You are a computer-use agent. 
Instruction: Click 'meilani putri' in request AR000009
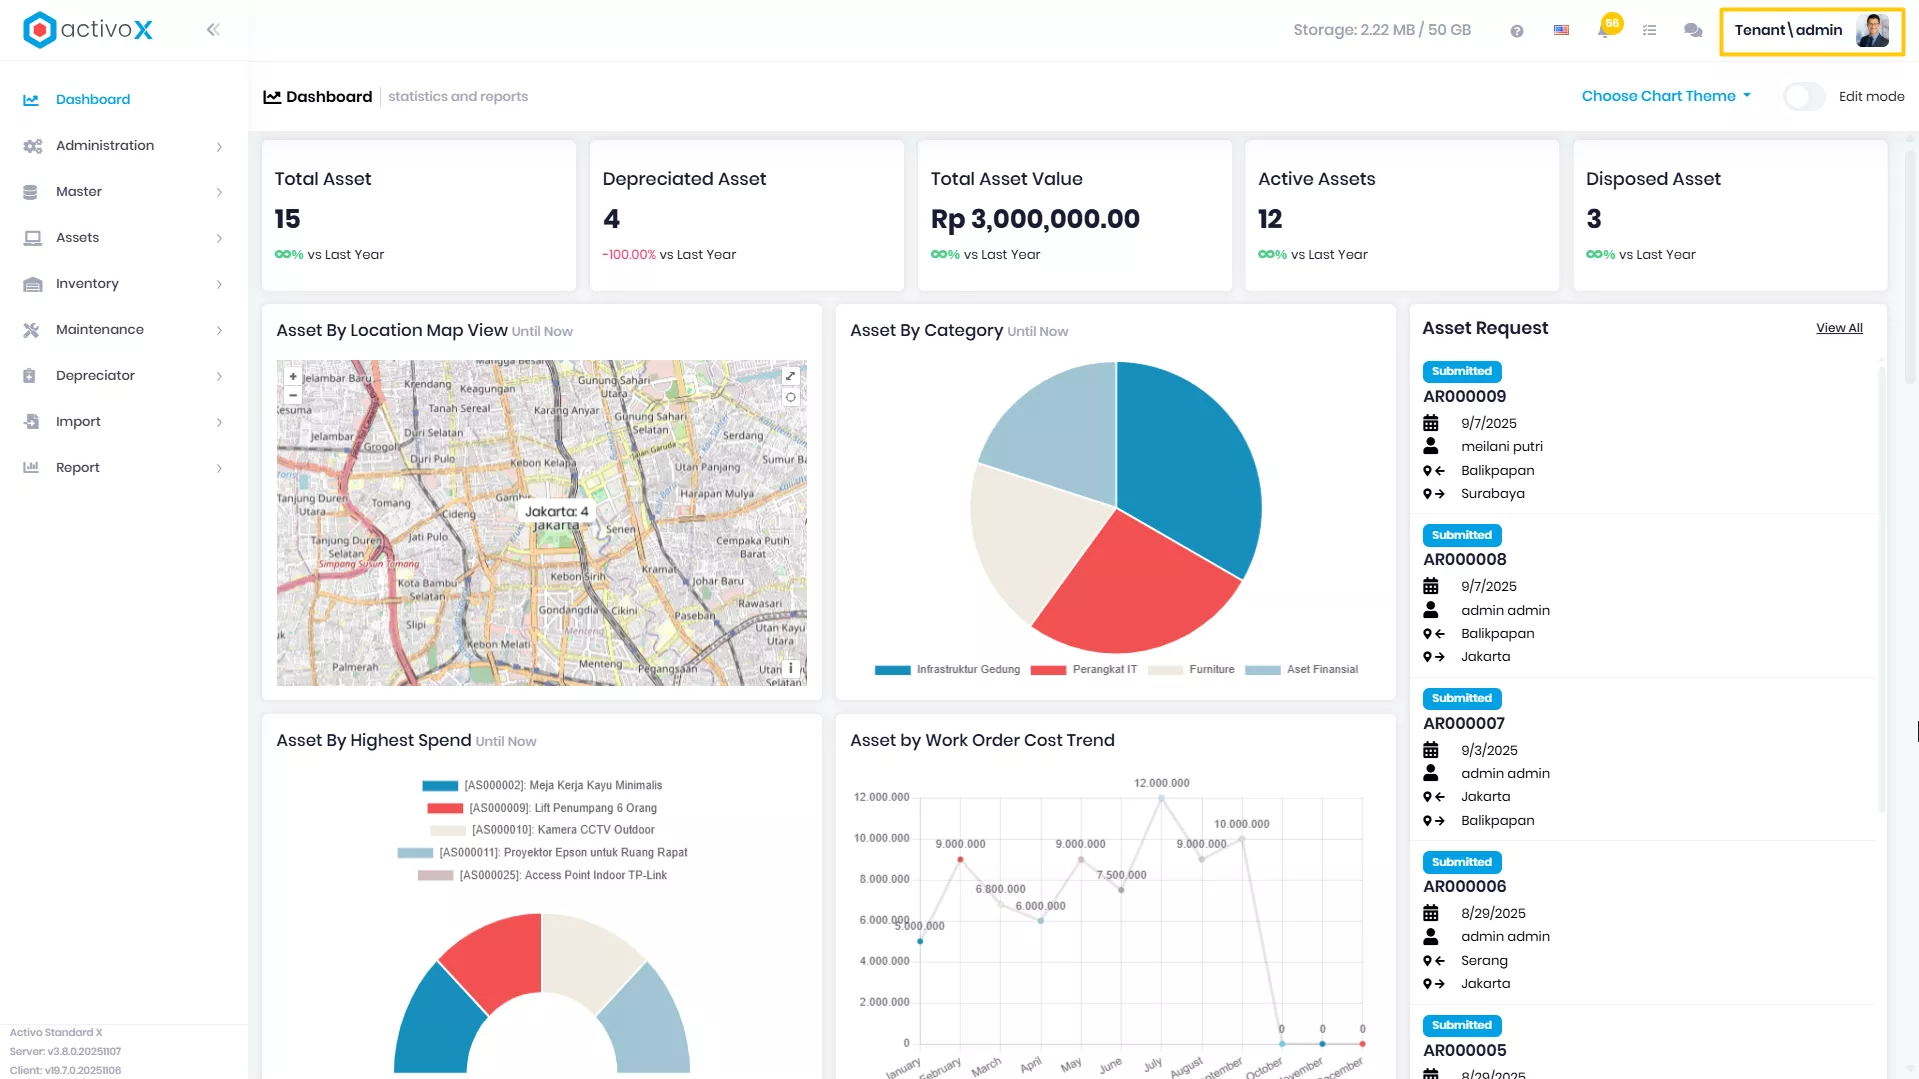click(x=1502, y=447)
